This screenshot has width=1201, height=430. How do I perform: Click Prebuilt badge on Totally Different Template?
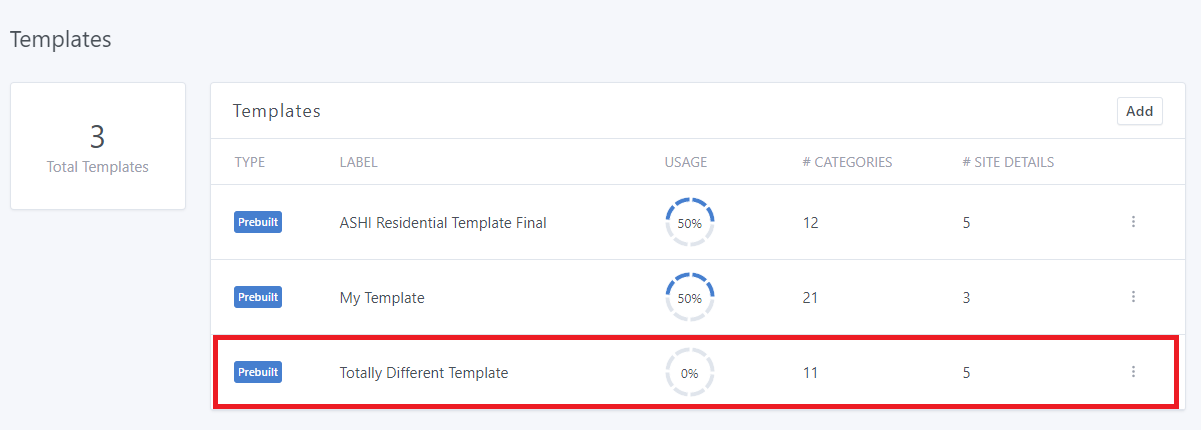258,372
